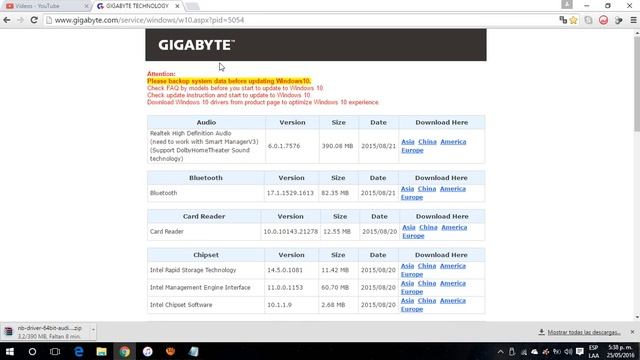The image size is (640, 360).
Task: Switch to Chrome taskbar icon
Action: (x=124, y=351)
